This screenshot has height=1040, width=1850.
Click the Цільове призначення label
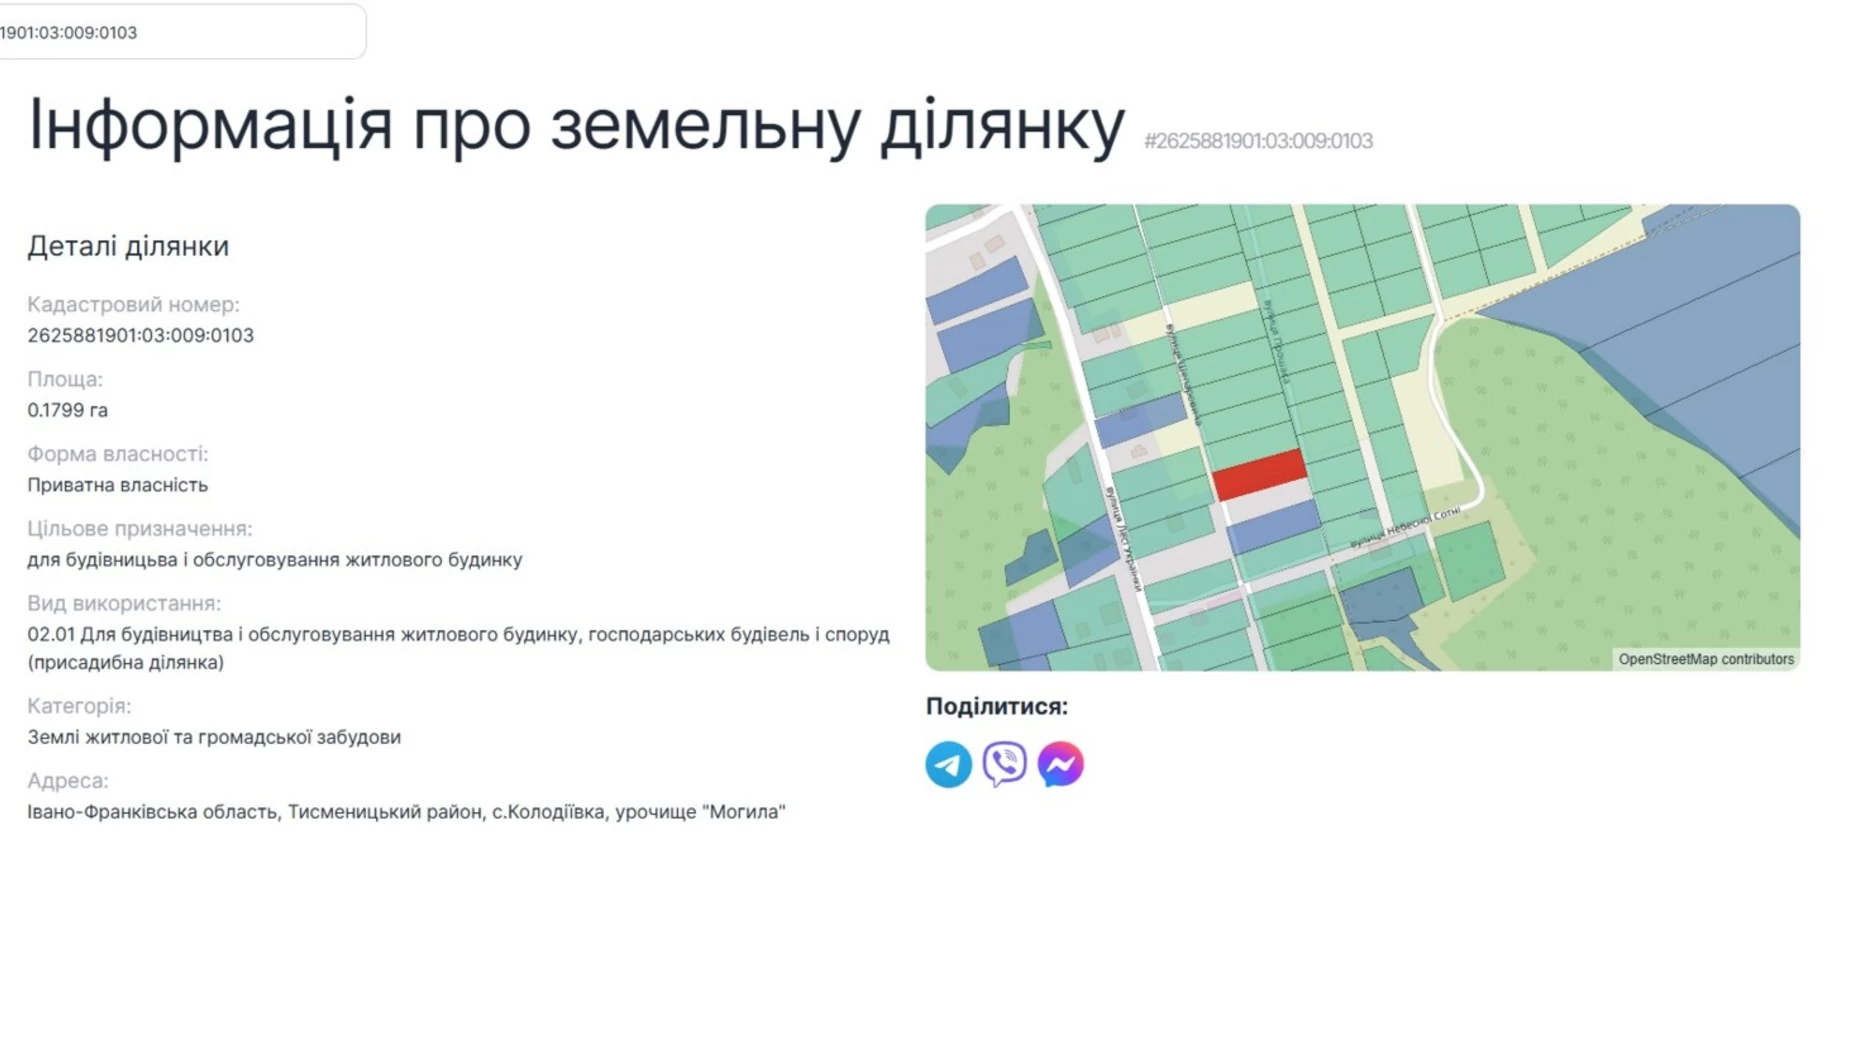(x=140, y=529)
